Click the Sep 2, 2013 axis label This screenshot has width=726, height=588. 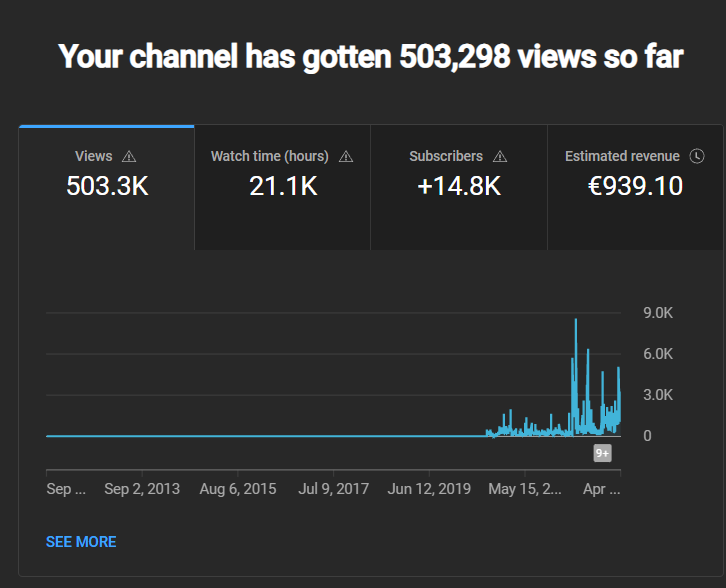coord(142,489)
